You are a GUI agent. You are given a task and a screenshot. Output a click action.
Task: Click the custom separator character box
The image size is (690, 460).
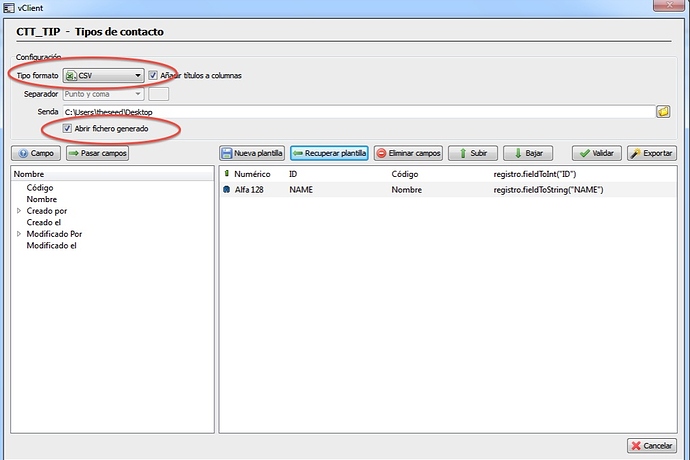pos(158,94)
